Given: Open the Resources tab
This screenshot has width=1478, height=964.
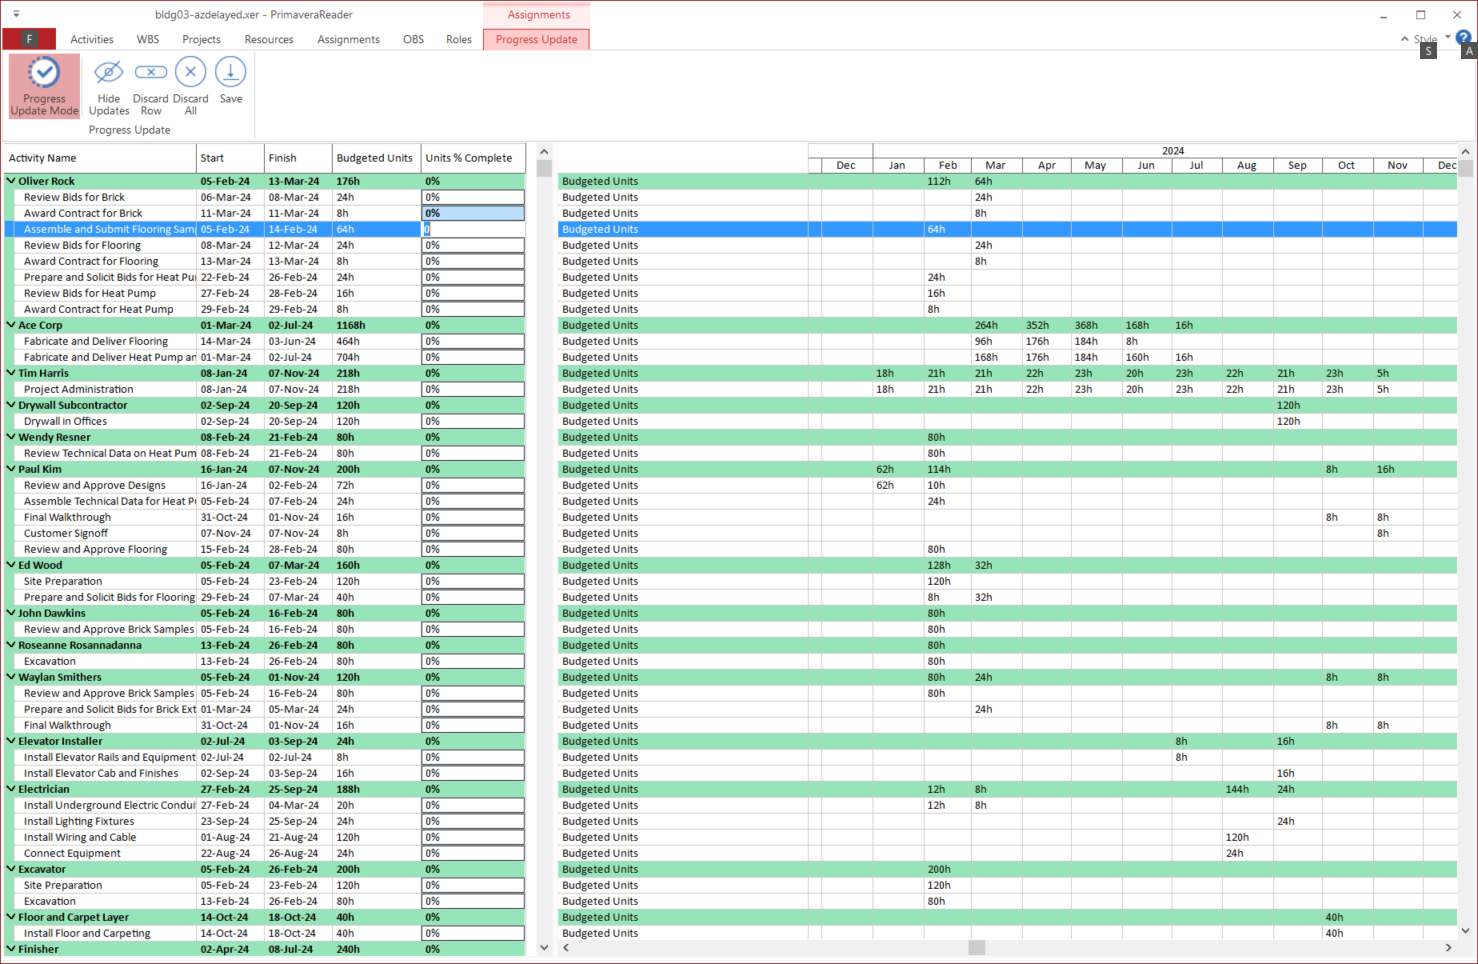Looking at the screenshot, I should click(268, 39).
